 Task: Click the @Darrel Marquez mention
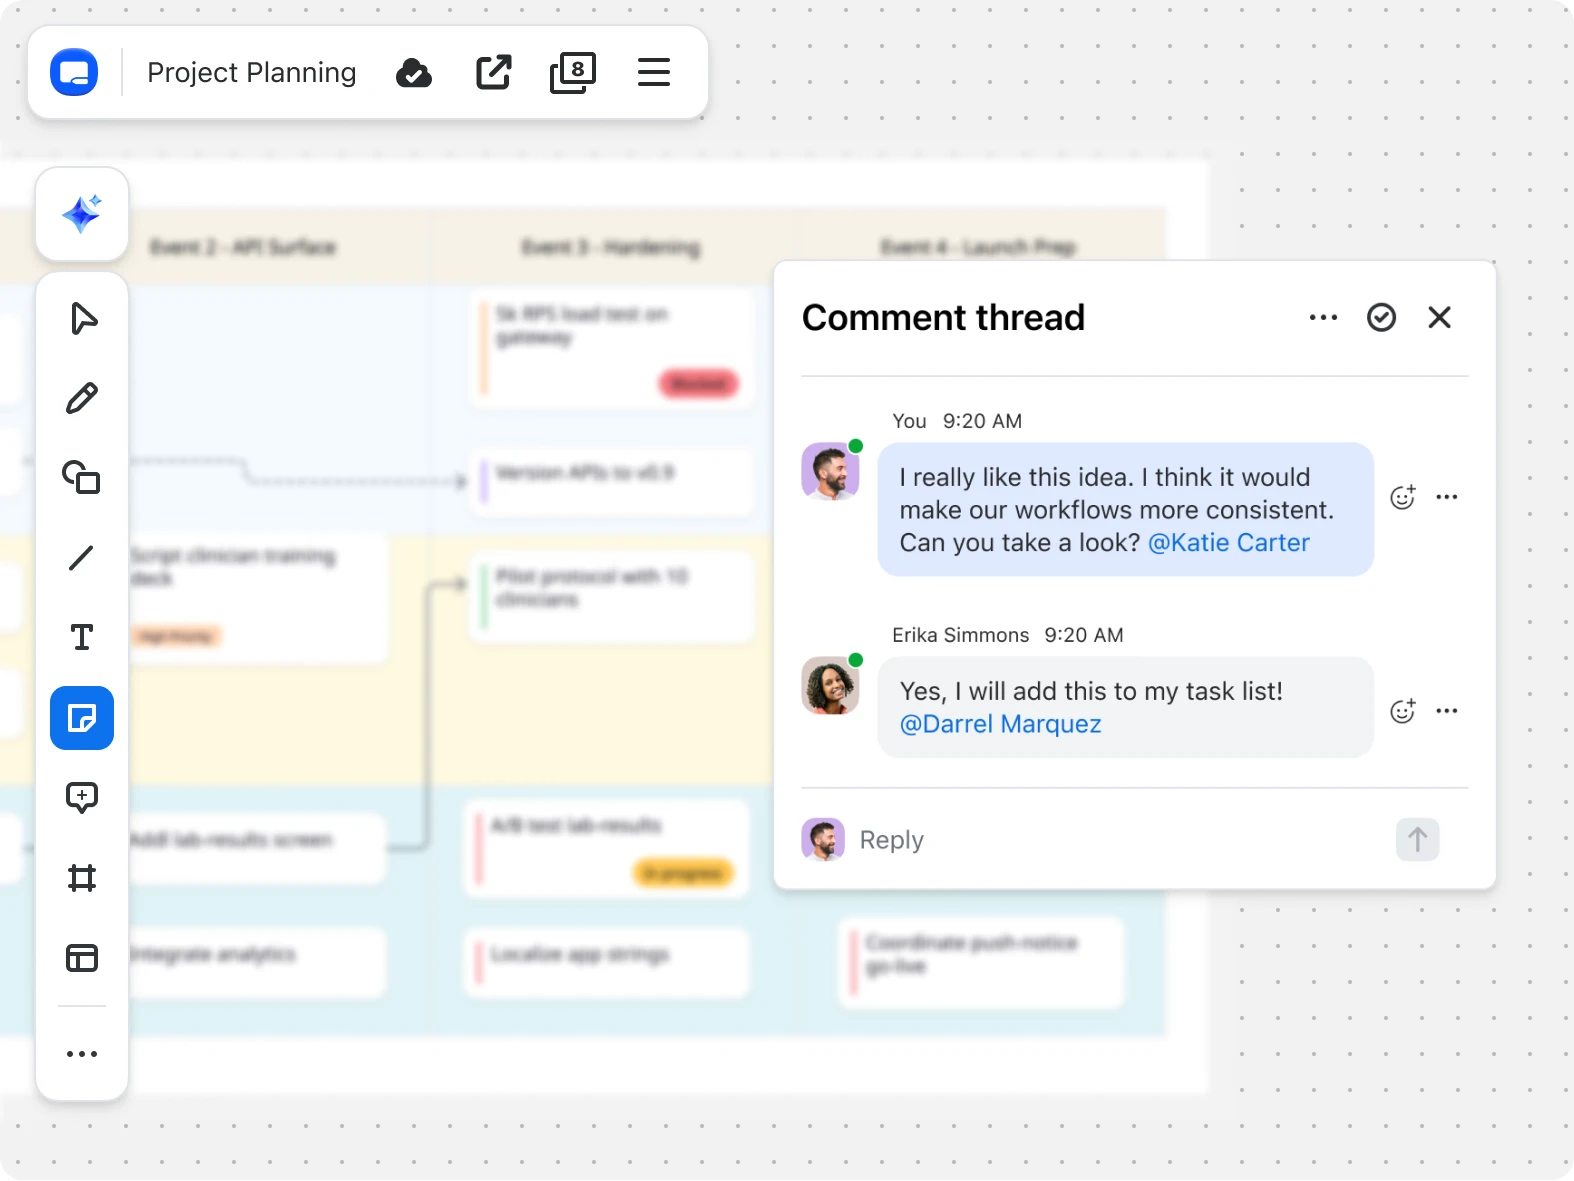(1000, 724)
